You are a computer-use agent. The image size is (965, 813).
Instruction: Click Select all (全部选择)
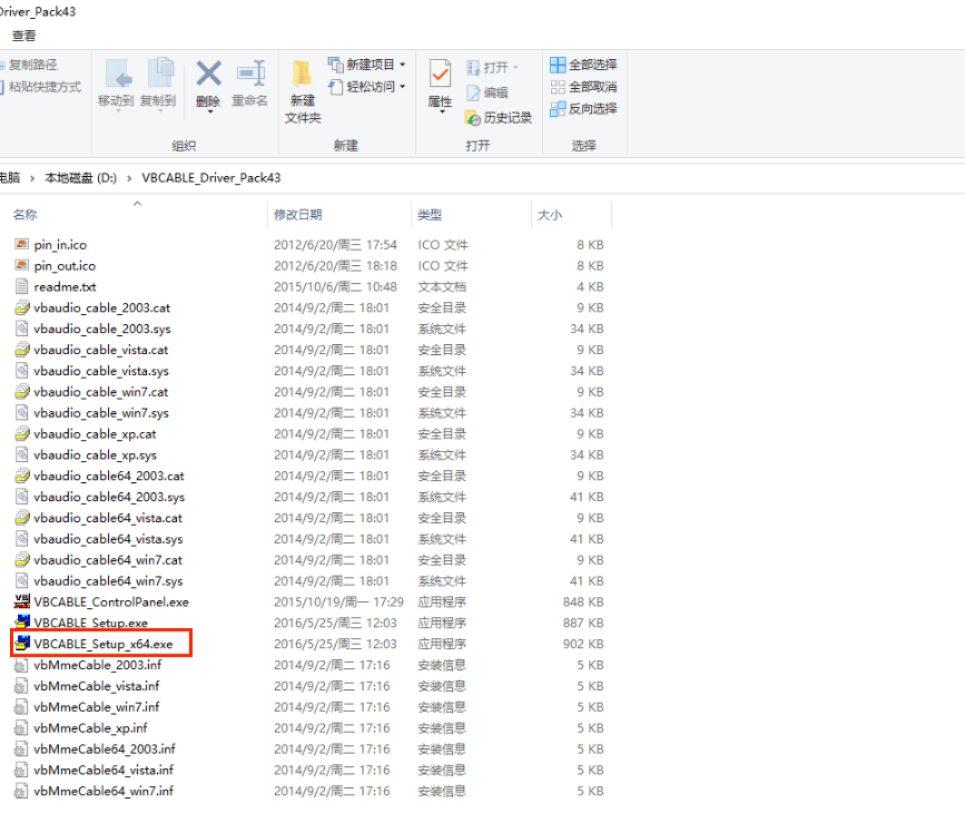pos(583,65)
